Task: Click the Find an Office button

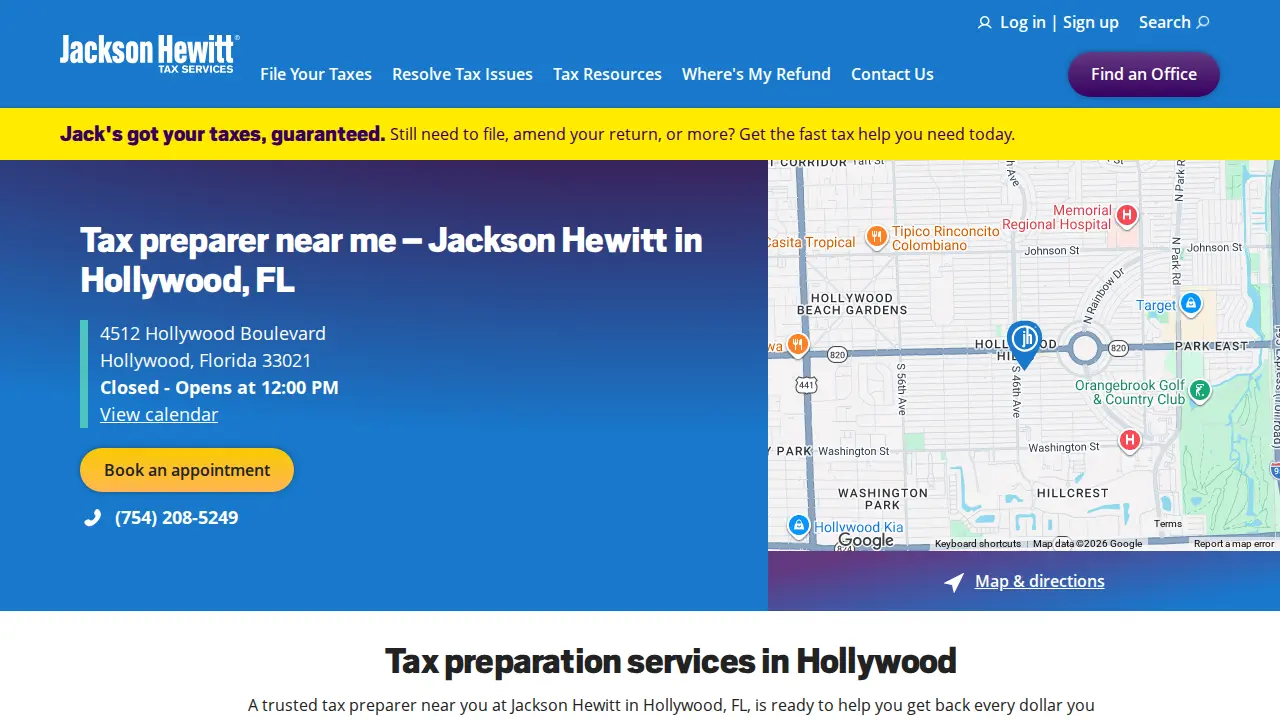Action: (x=1144, y=74)
